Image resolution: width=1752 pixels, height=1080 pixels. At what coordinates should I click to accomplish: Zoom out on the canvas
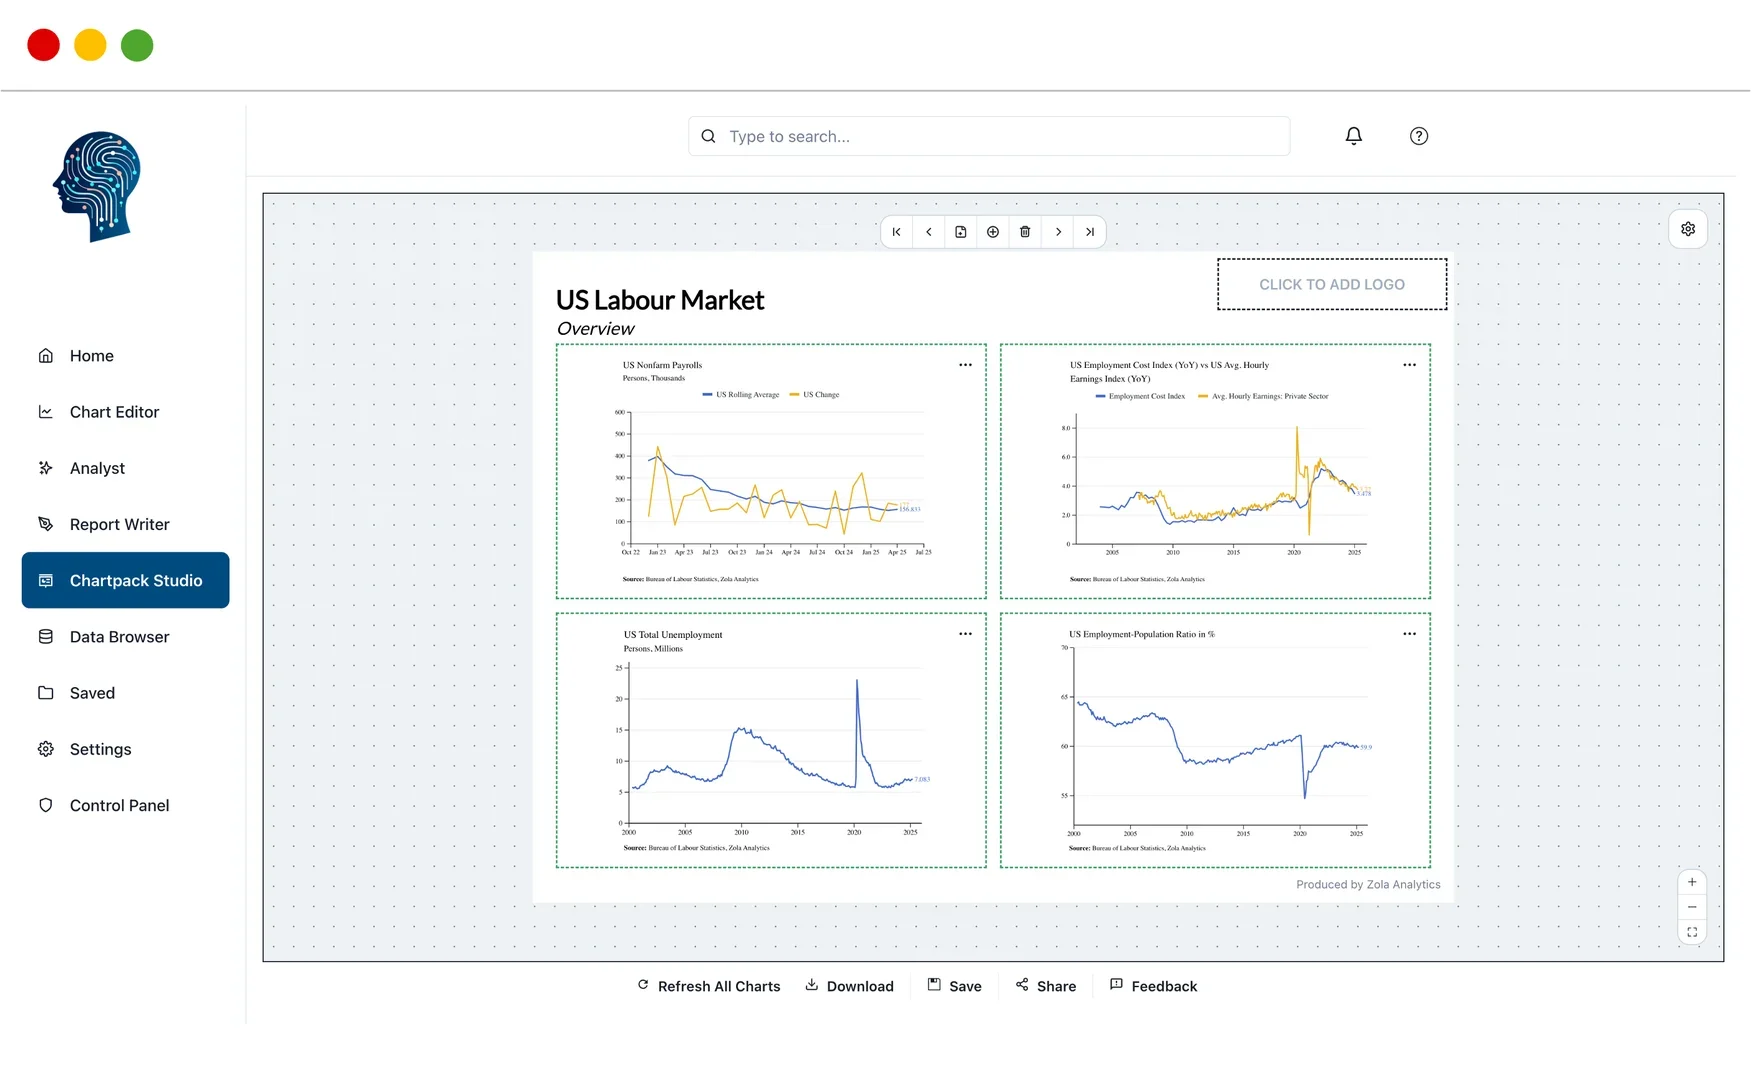coord(1692,906)
